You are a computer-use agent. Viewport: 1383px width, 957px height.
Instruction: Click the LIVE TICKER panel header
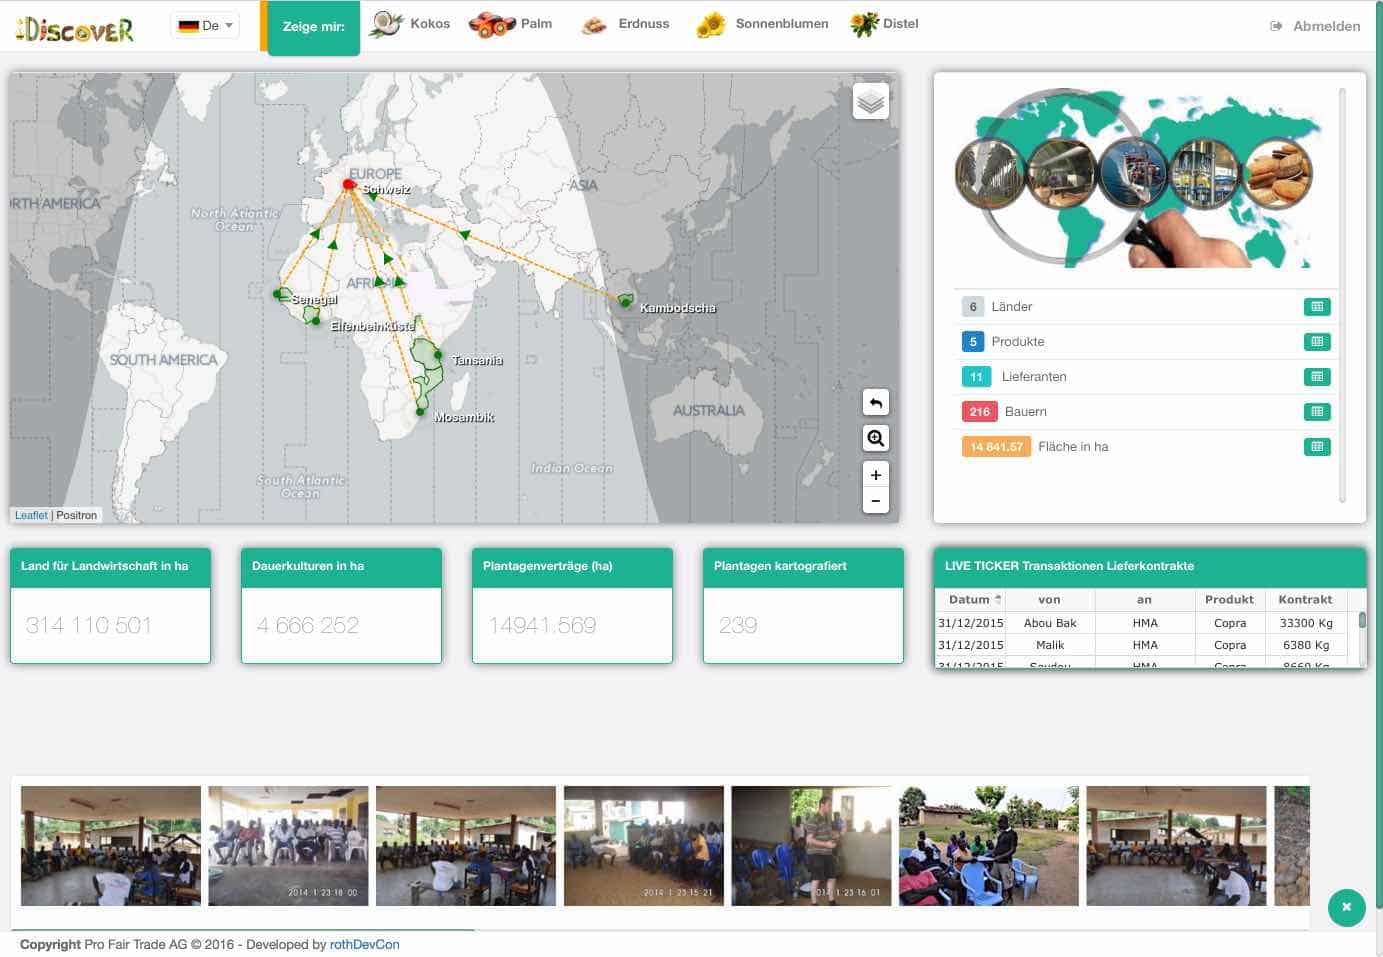pos(1149,566)
